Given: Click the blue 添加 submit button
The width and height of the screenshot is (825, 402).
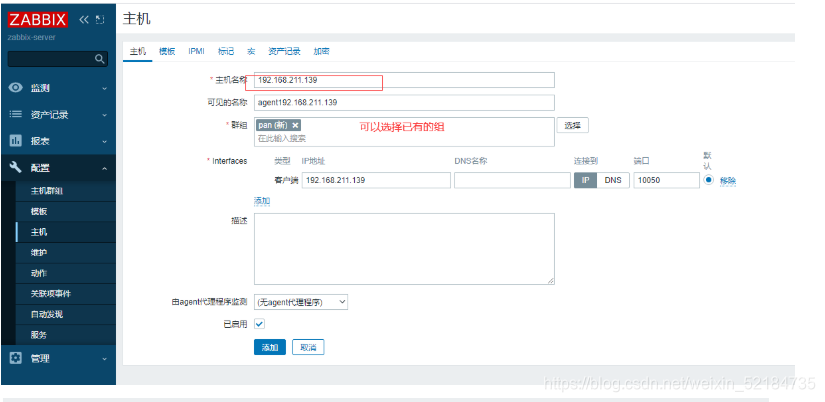Looking at the screenshot, I should click(x=270, y=347).
